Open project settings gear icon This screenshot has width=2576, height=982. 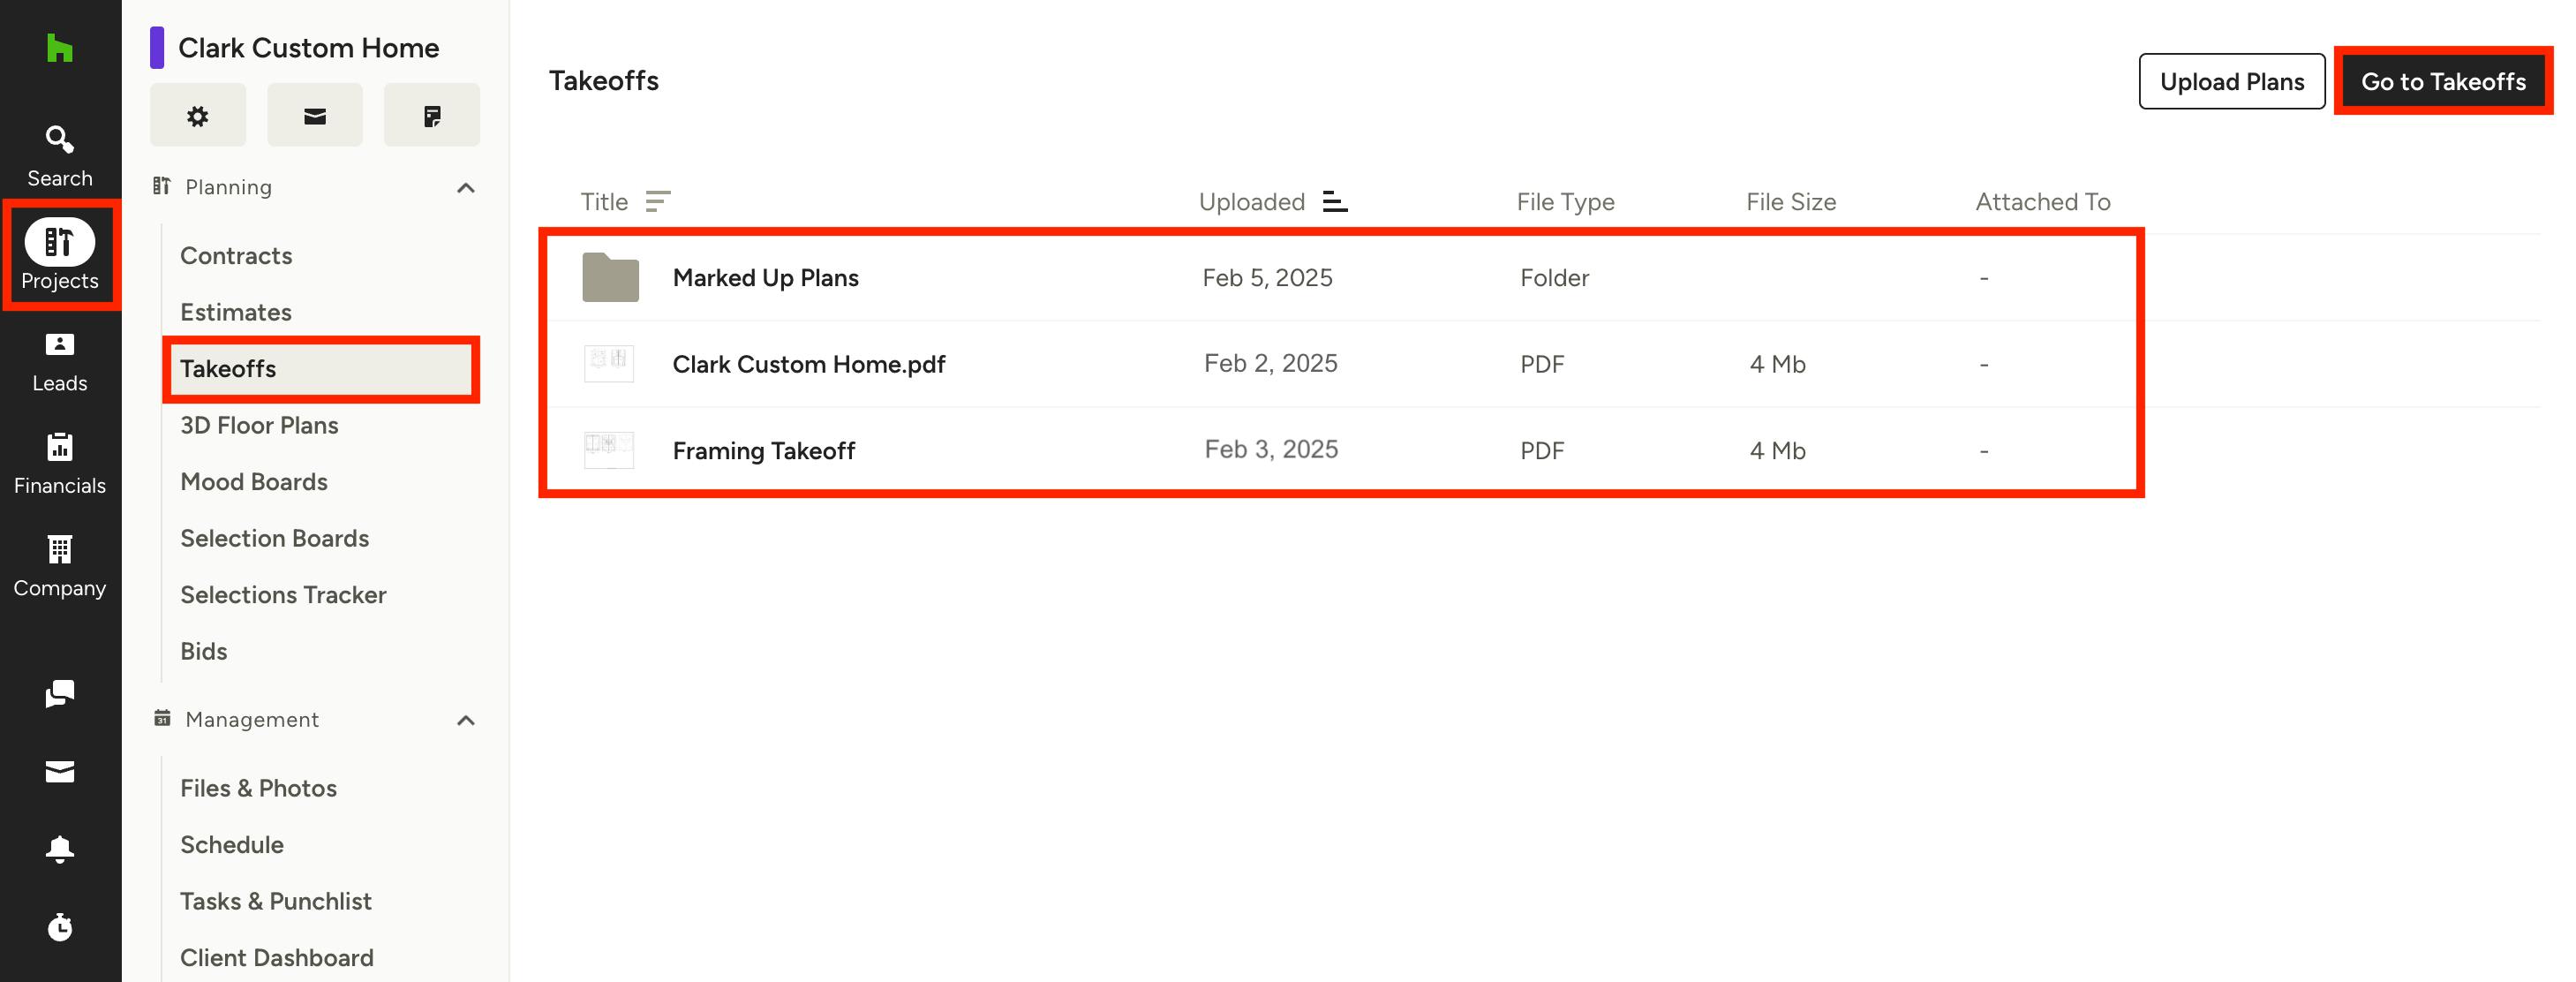click(198, 116)
